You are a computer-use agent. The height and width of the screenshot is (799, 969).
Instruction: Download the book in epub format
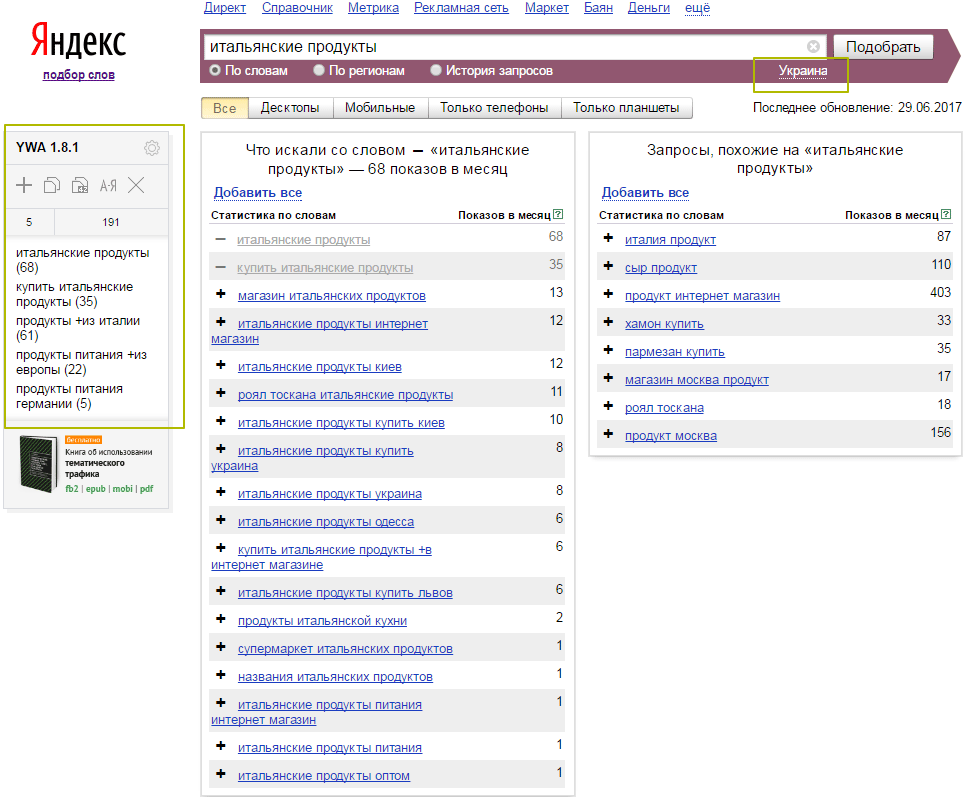(x=96, y=489)
